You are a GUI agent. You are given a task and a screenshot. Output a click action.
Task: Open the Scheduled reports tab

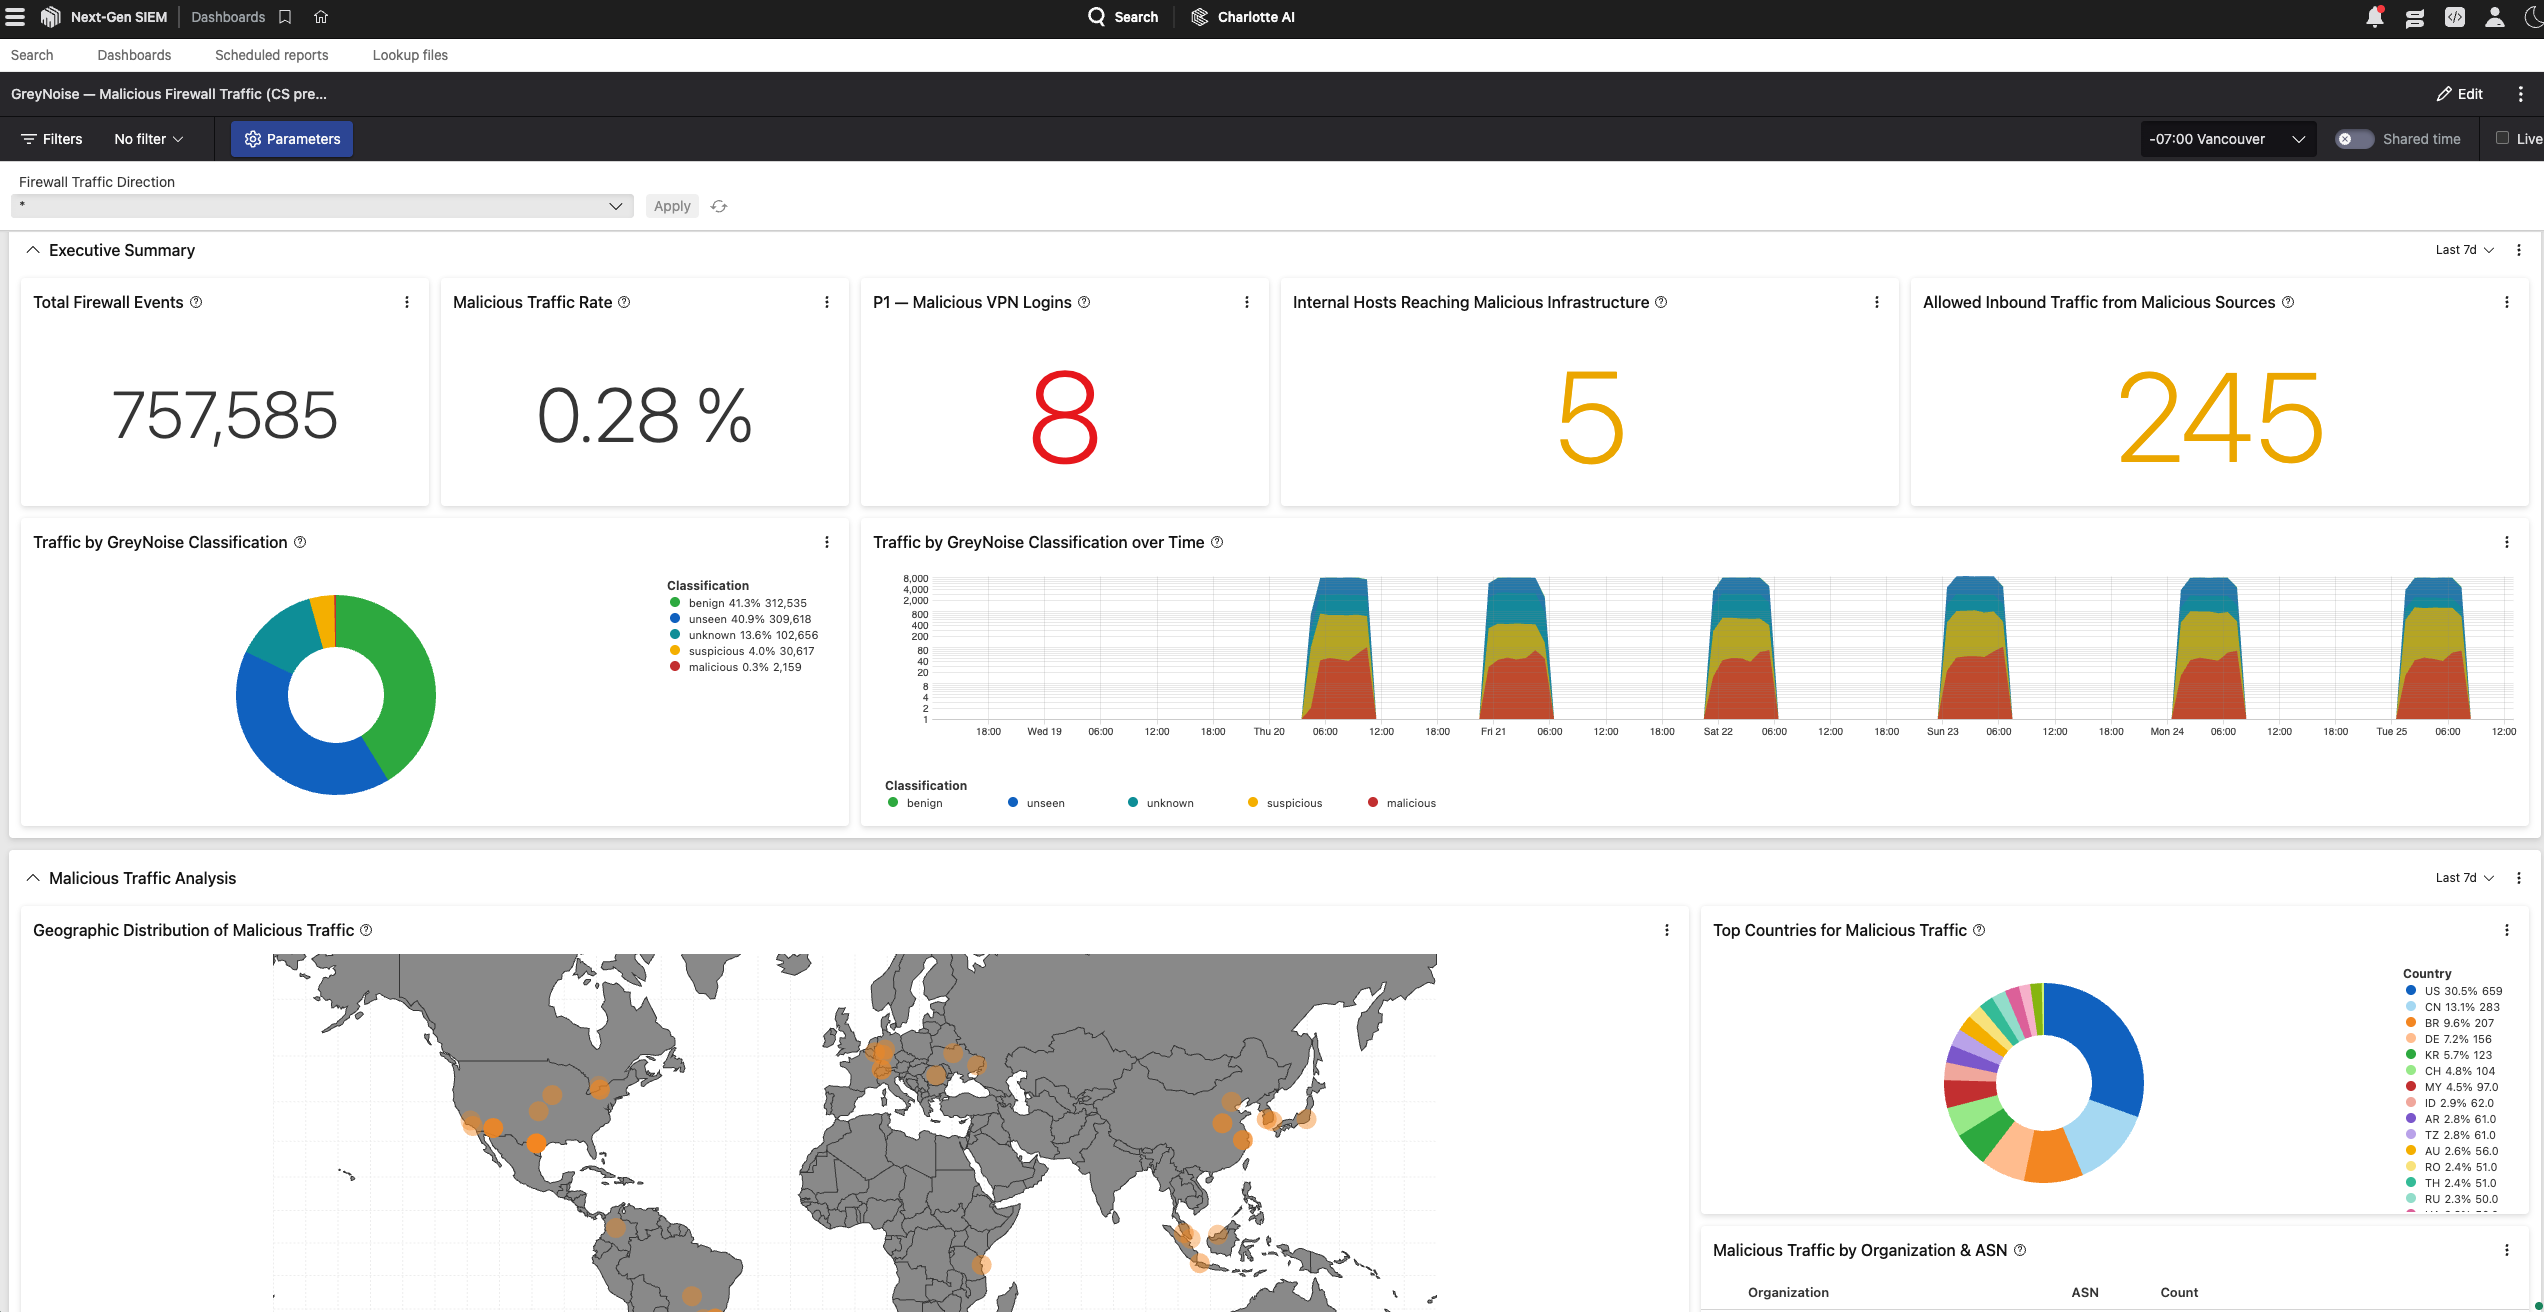coord(271,55)
